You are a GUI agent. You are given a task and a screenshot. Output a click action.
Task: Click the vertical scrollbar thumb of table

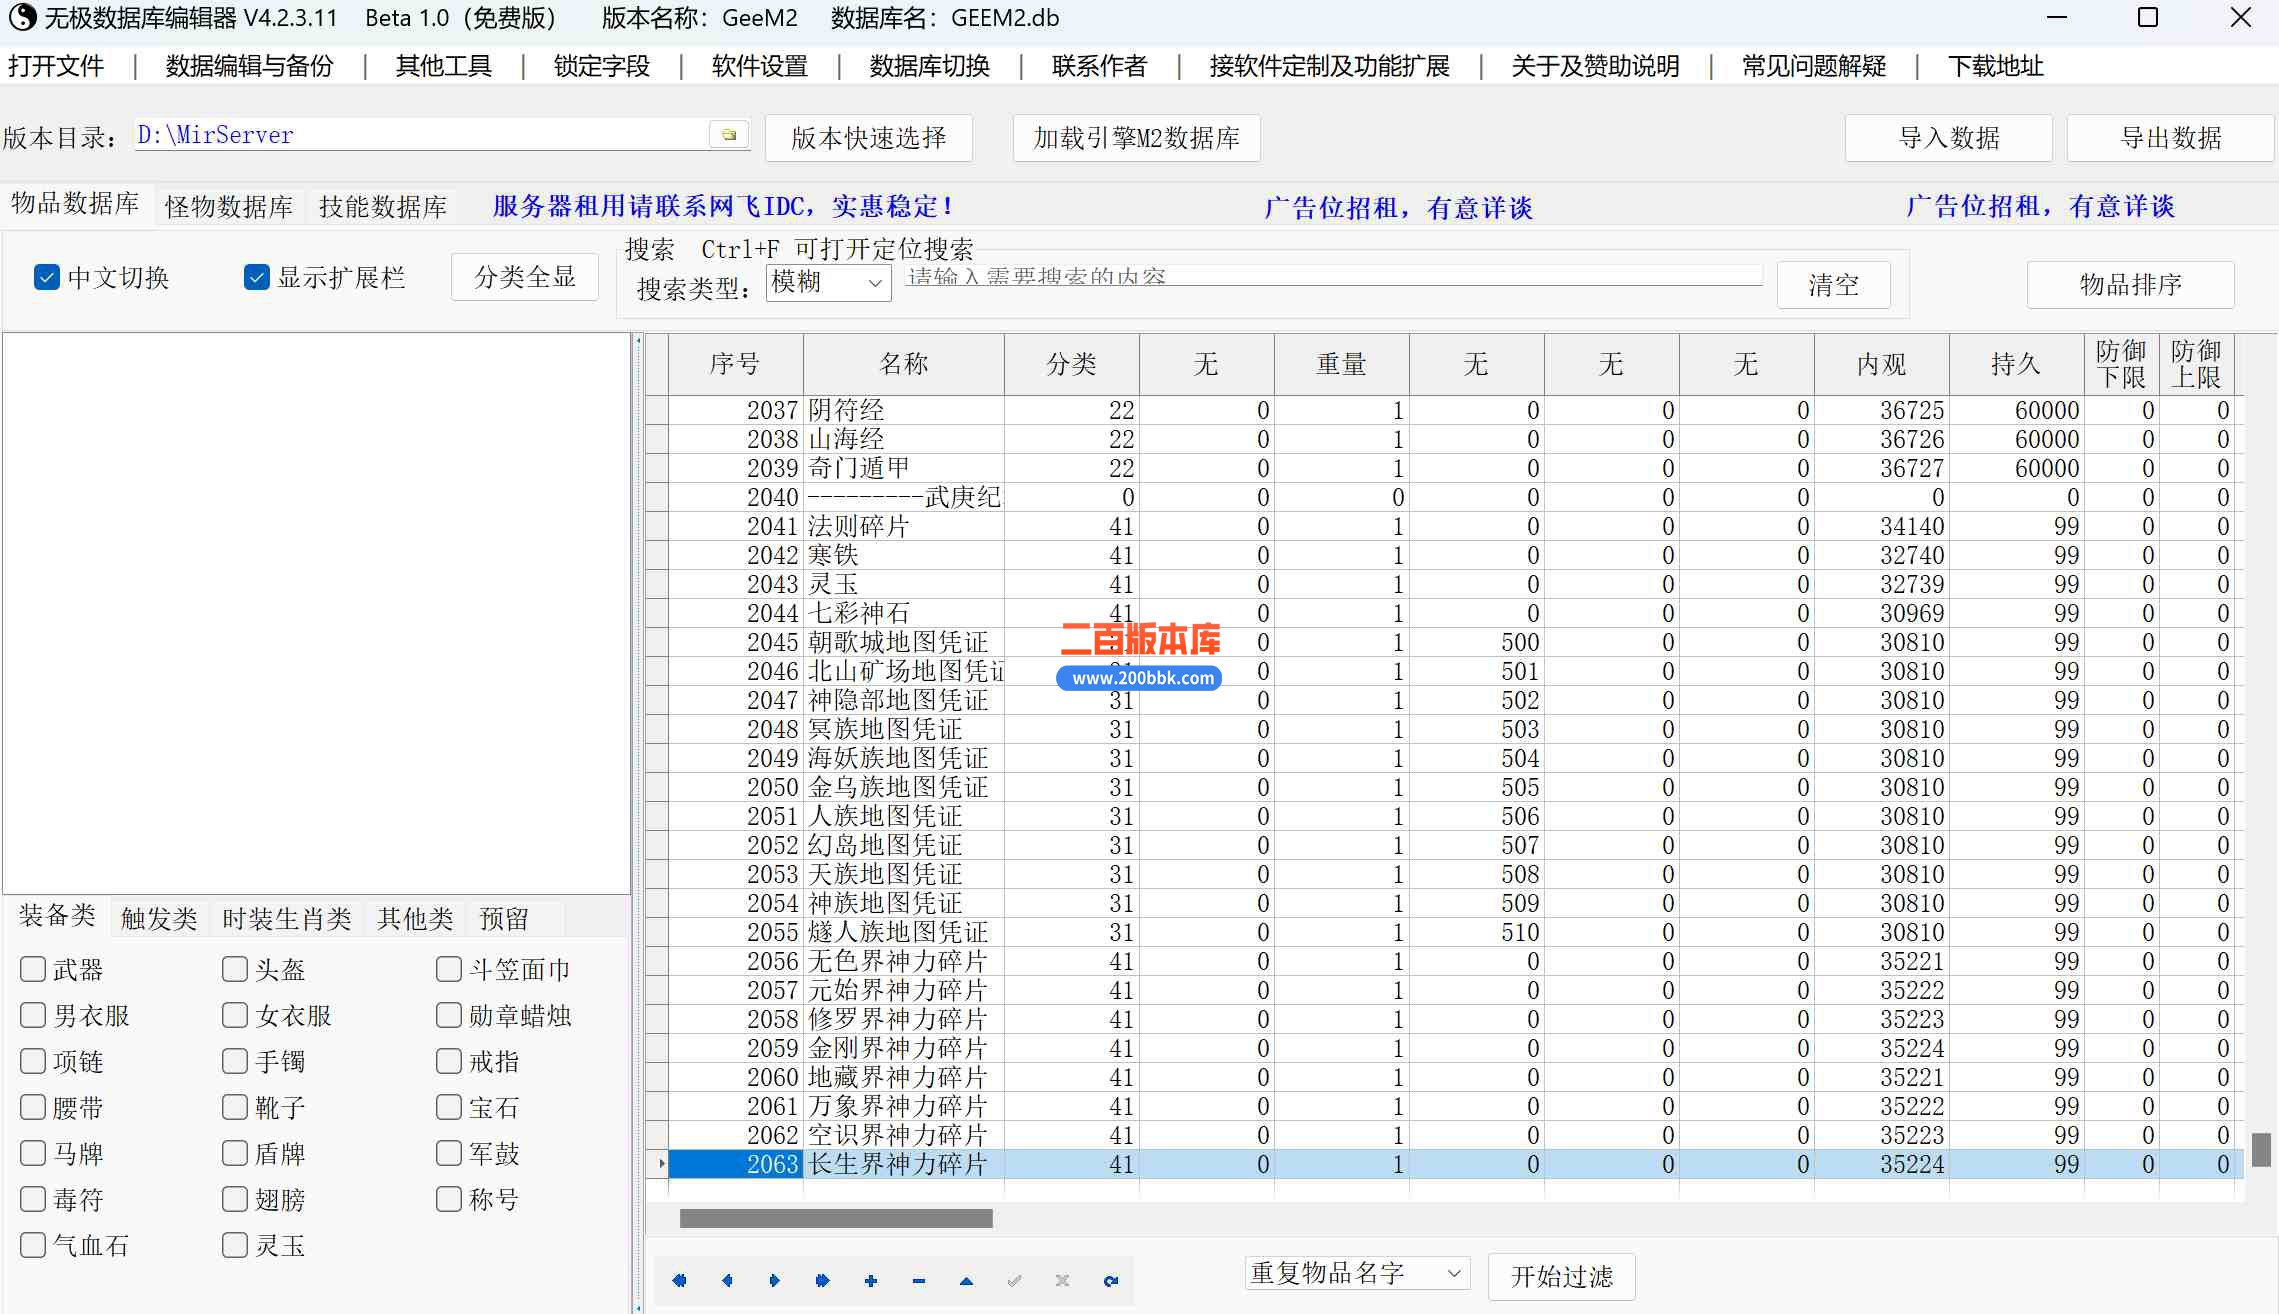click(2261, 1150)
